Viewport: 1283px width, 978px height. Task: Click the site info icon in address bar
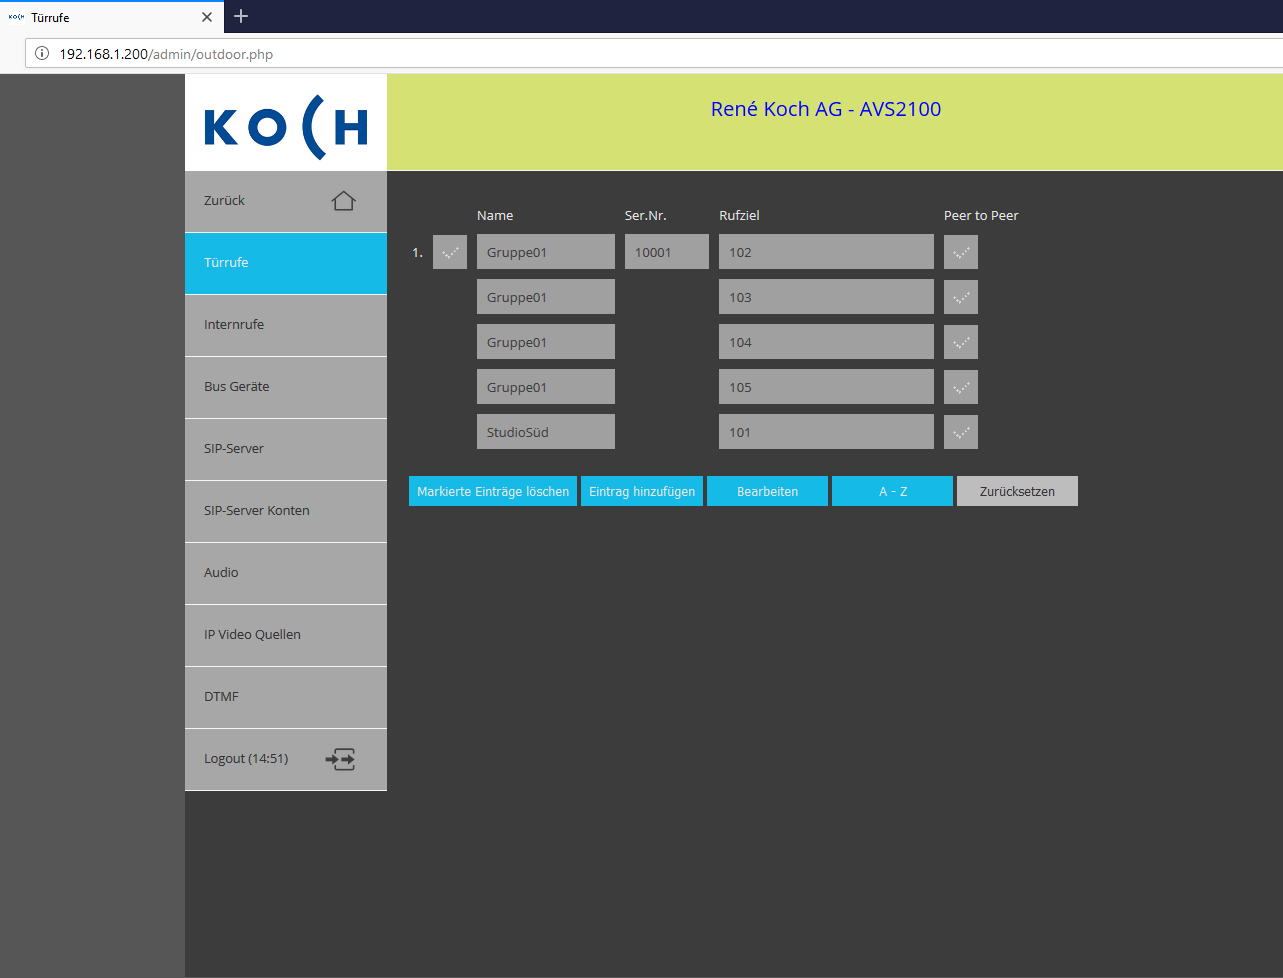click(42, 54)
